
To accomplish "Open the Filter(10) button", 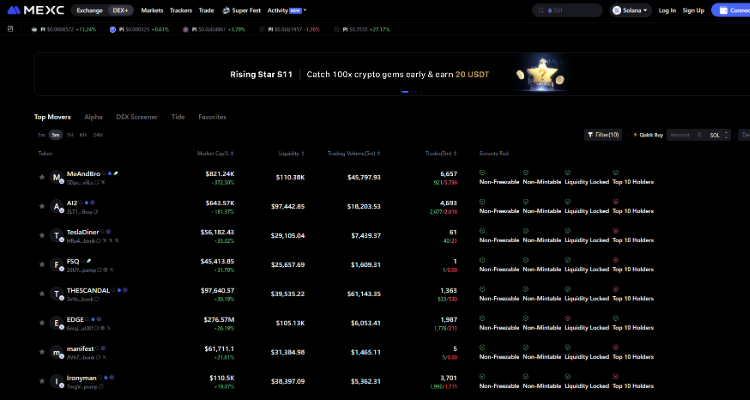I will 603,135.
